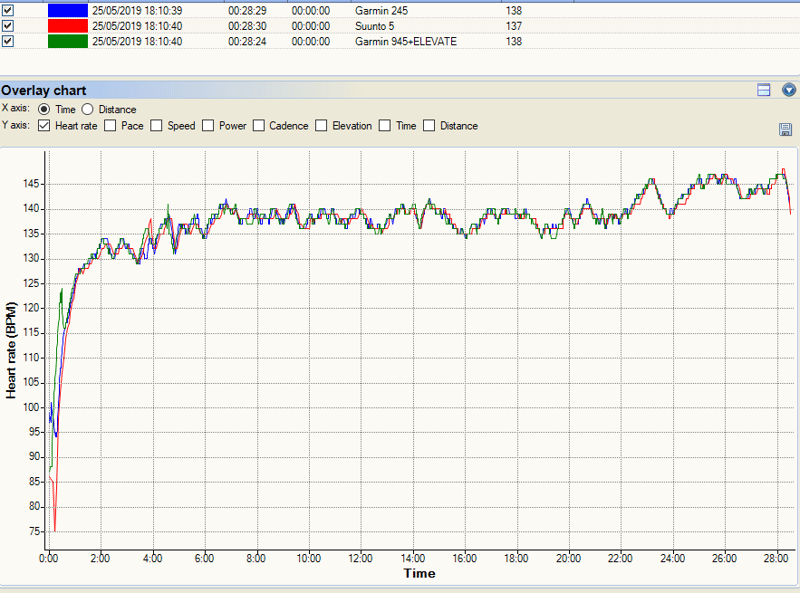The height and width of the screenshot is (593, 800).
Task: Save the chart using the floppy disk icon
Action: click(786, 130)
